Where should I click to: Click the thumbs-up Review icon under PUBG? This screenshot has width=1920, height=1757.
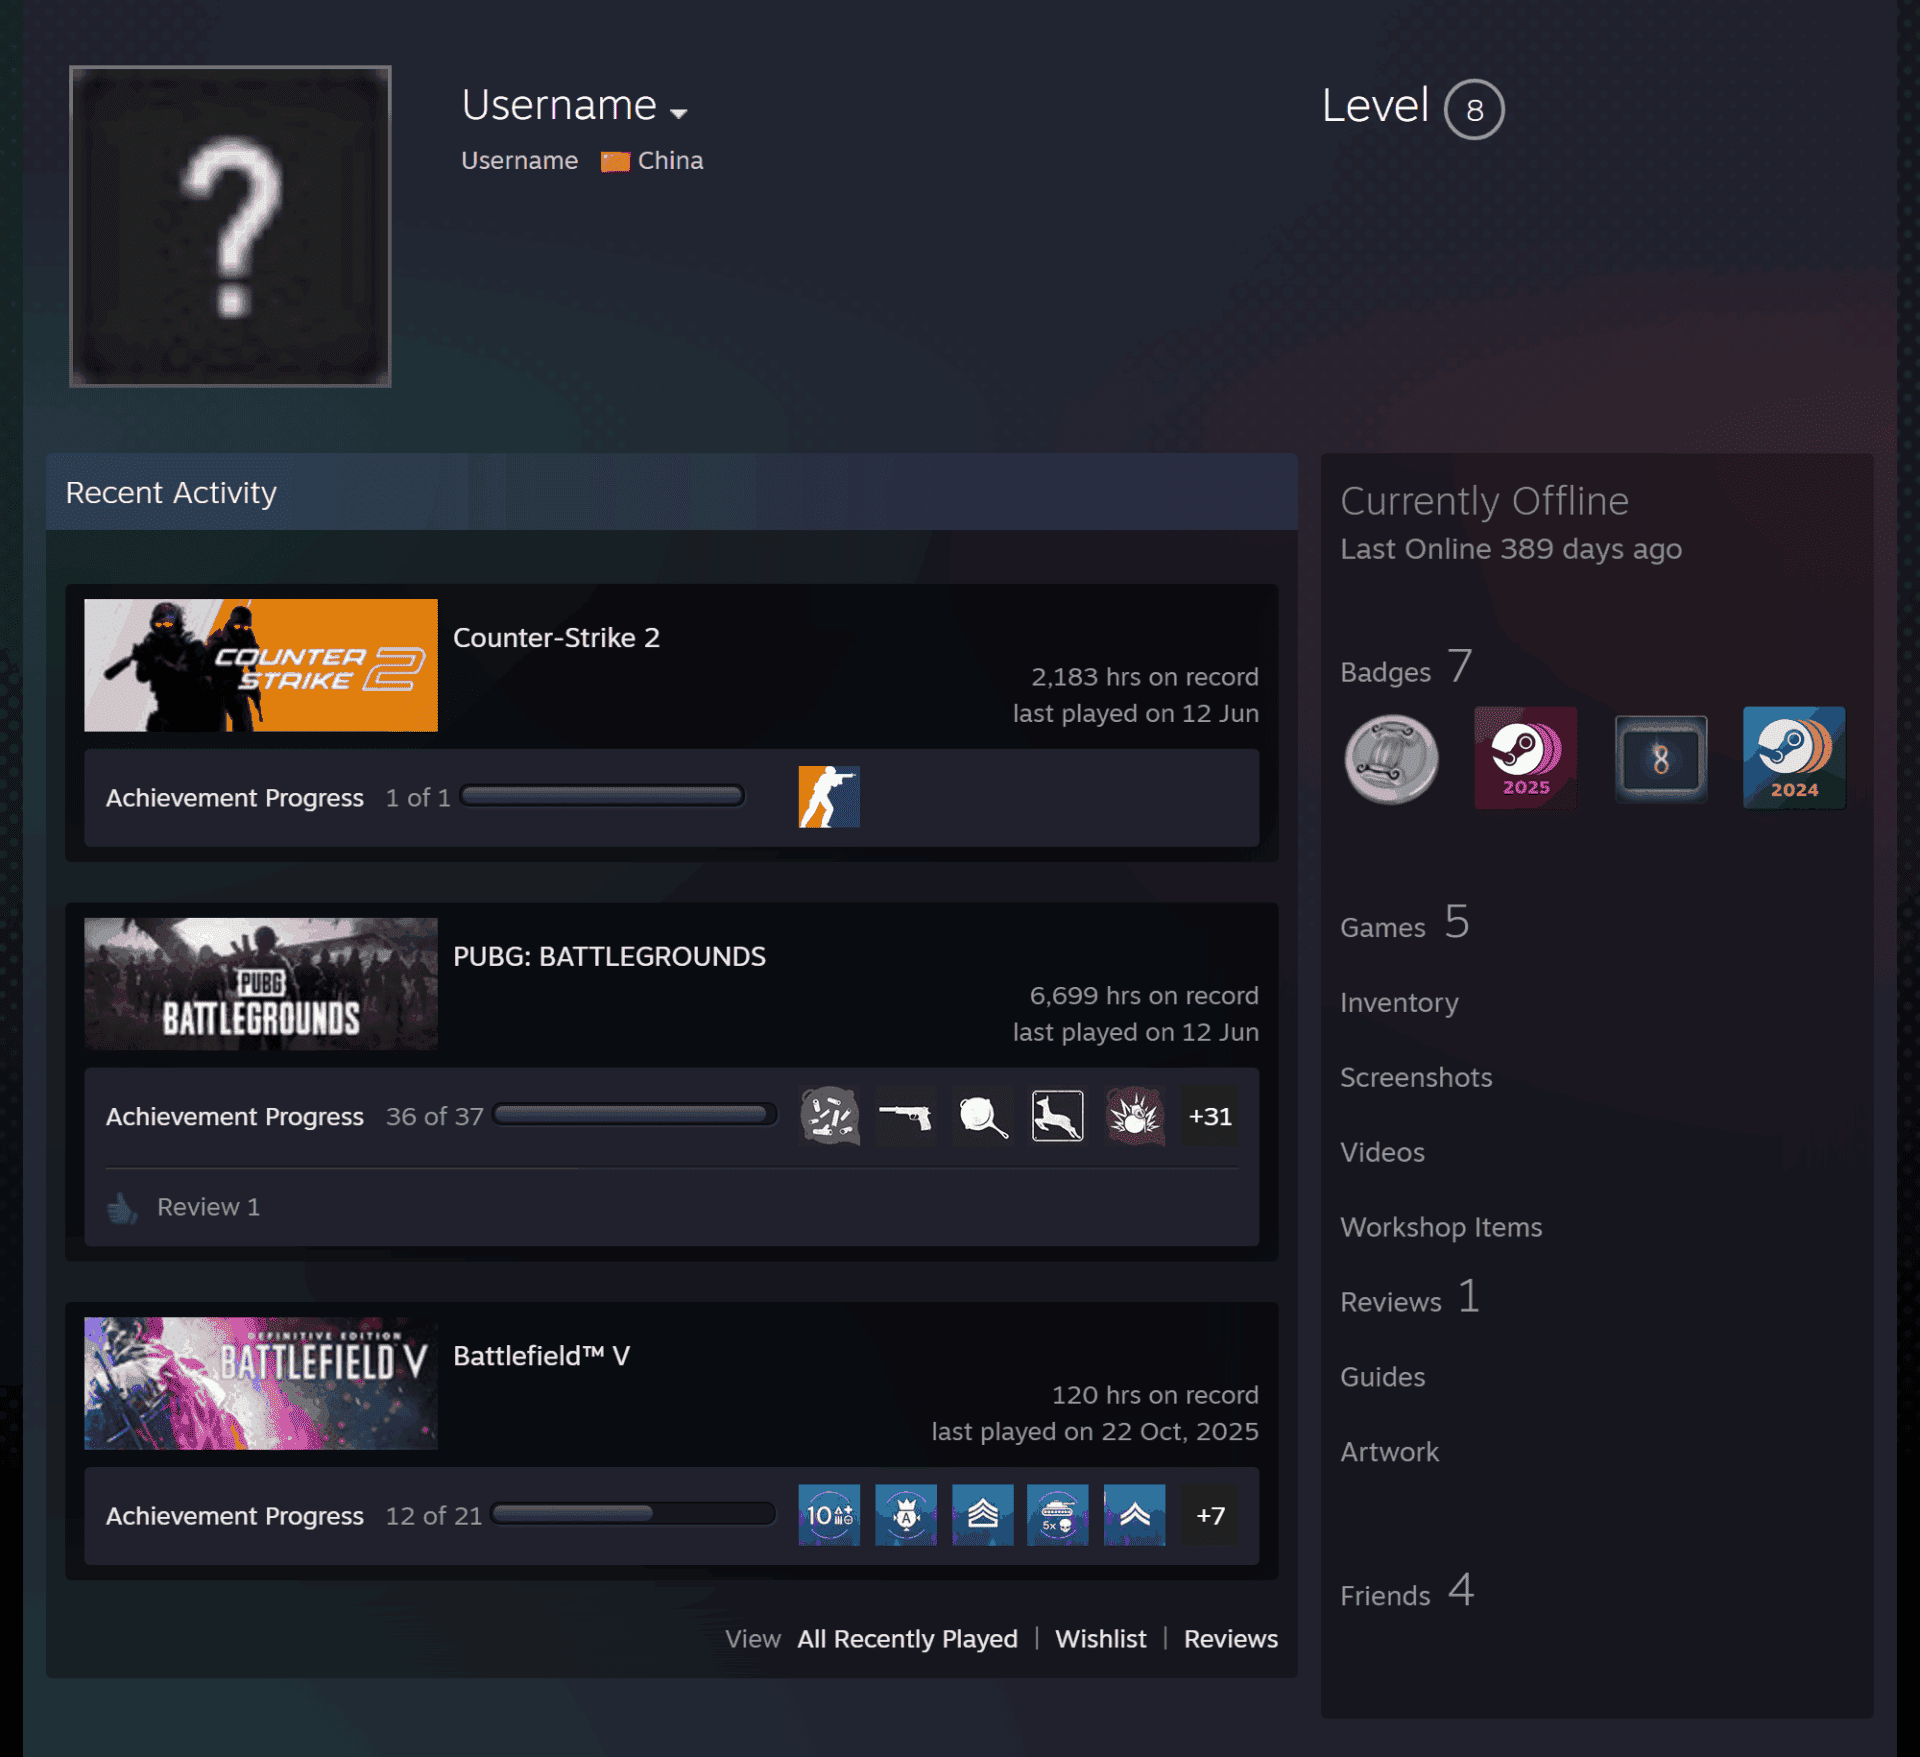[122, 1207]
